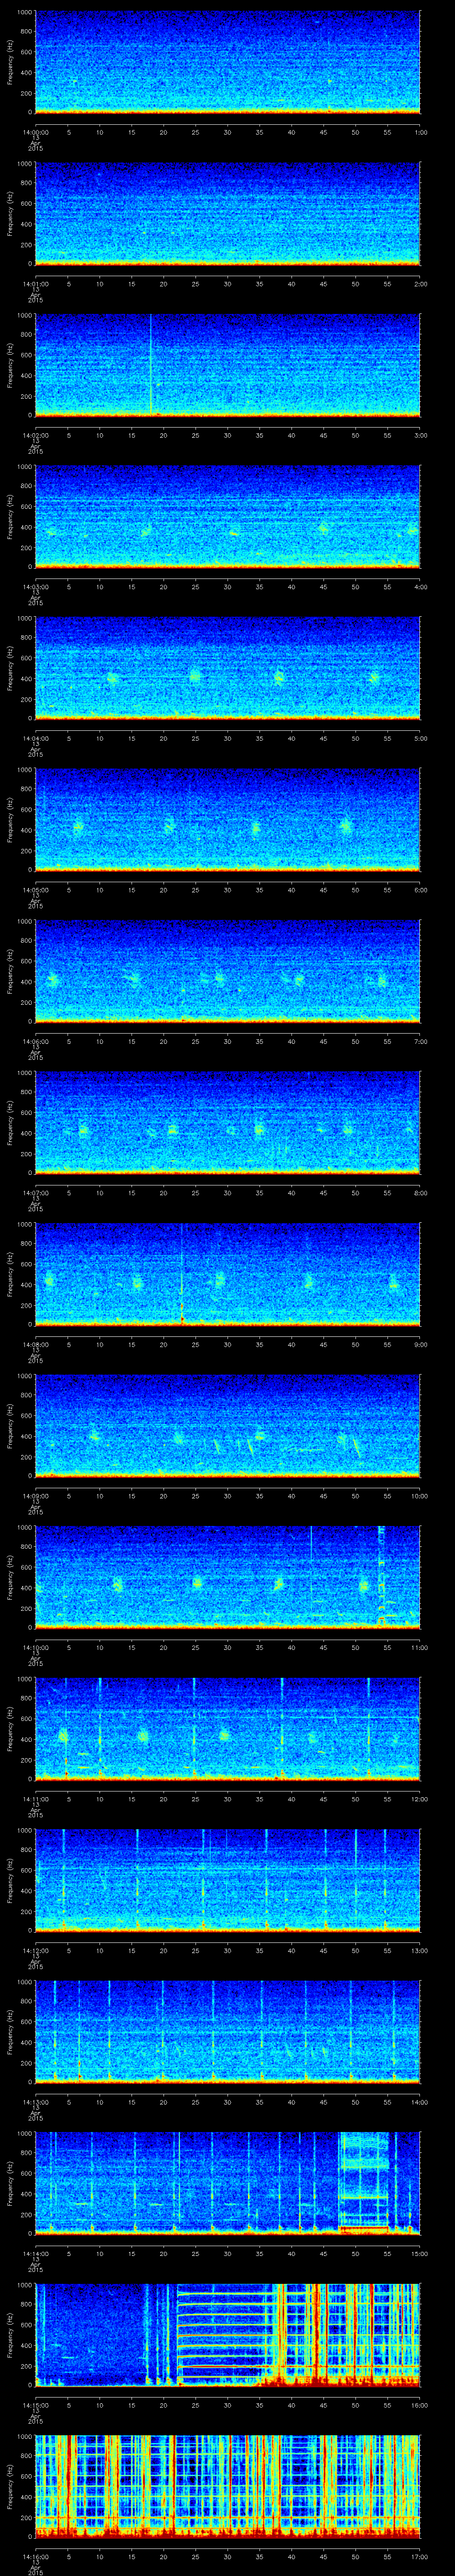Click the 2:00 end time label
This screenshot has height=2576, width=455.
[420, 284]
